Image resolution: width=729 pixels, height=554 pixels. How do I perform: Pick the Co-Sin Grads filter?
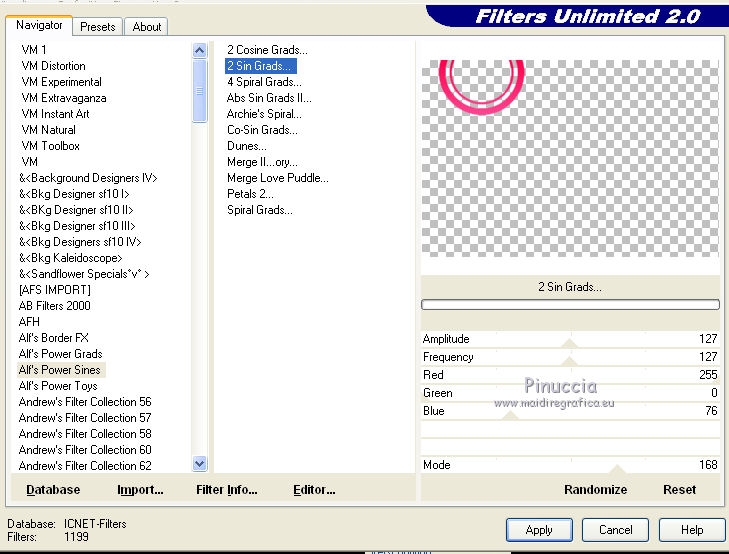click(x=262, y=130)
